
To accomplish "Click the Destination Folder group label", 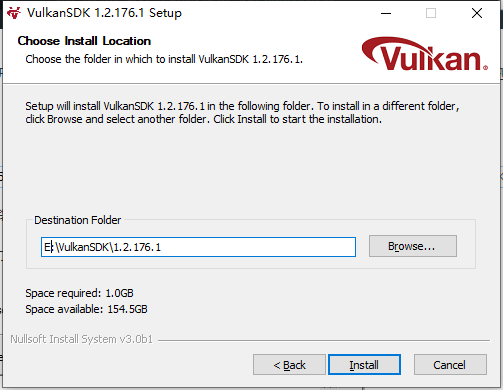I will pyautogui.click(x=78, y=220).
